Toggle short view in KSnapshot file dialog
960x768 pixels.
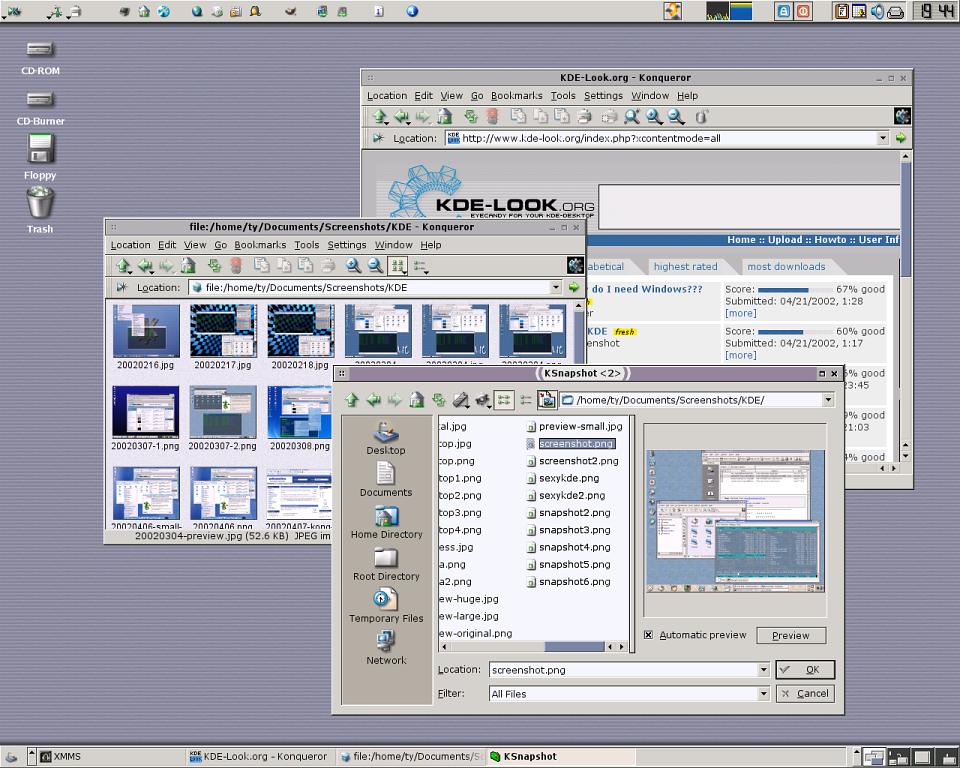[504, 400]
